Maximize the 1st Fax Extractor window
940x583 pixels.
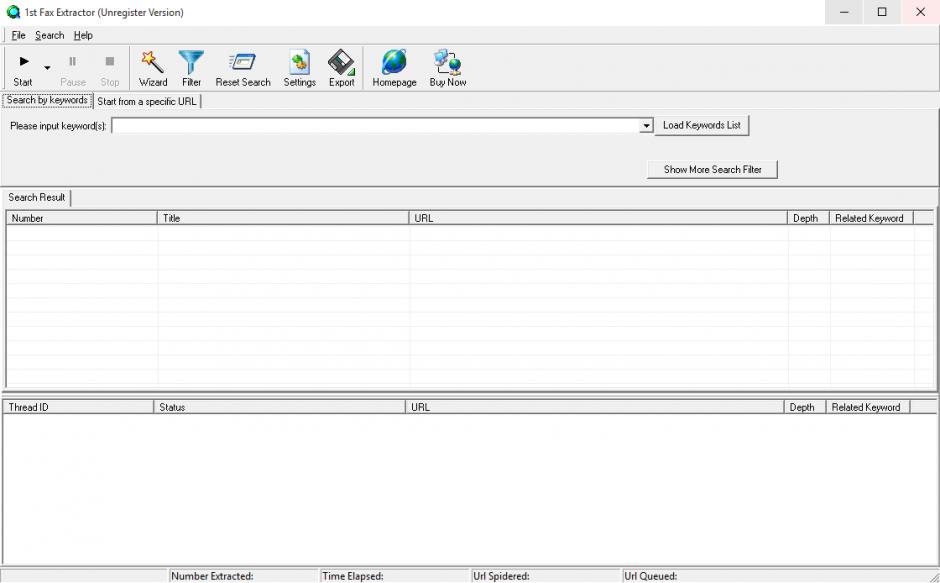click(x=882, y=12)
